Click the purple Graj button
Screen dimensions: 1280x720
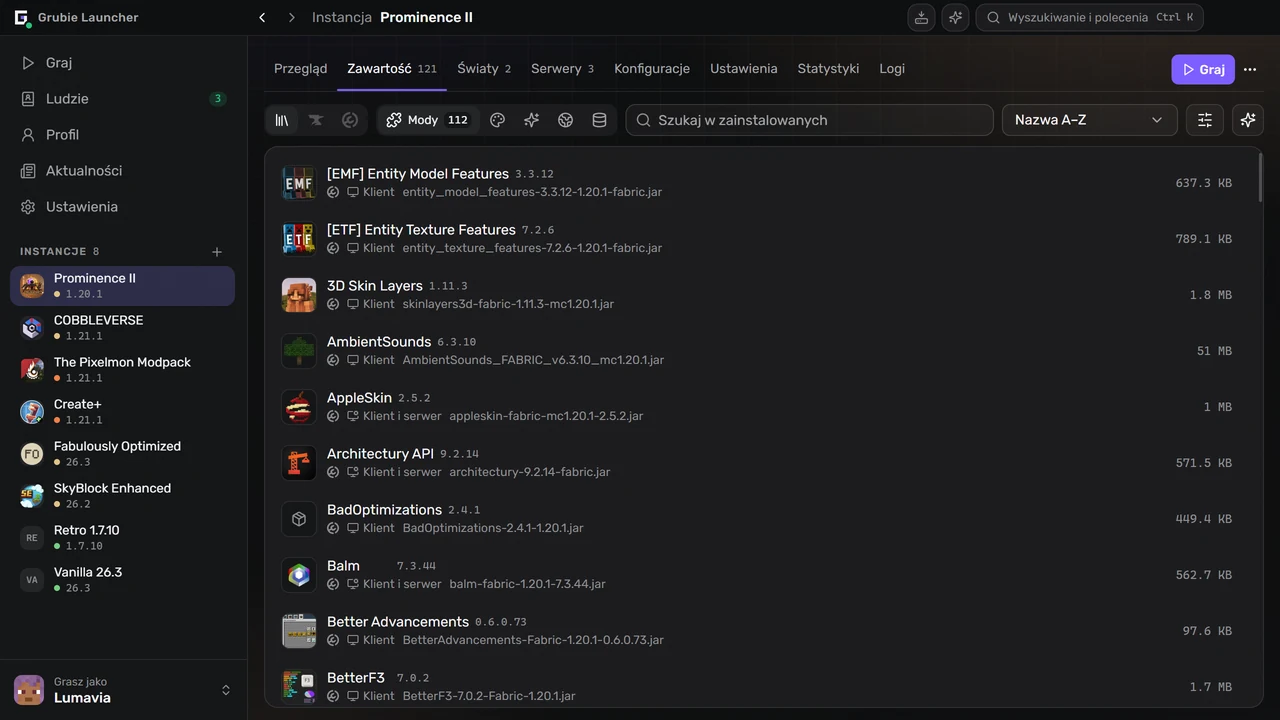pyautogui.click(x=1203, y=69)
